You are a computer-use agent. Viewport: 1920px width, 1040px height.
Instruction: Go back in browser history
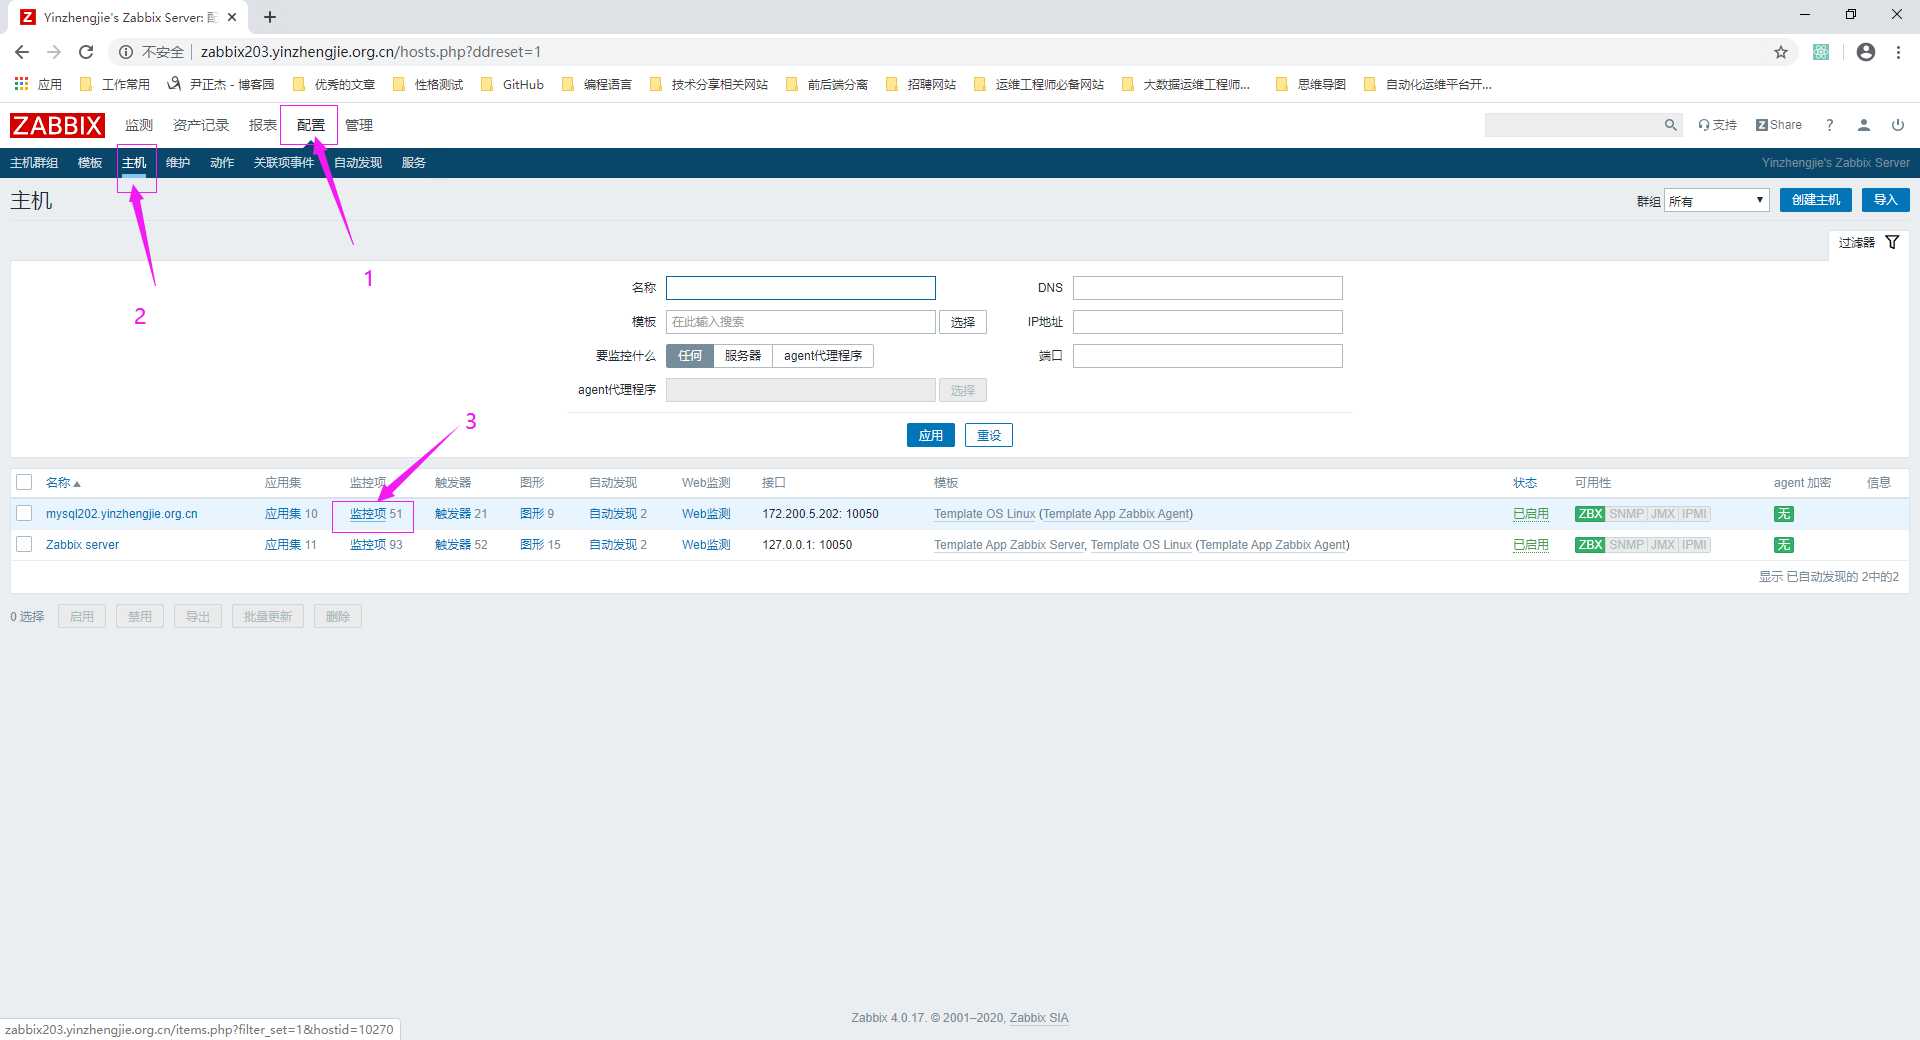[x=22, y=52]
